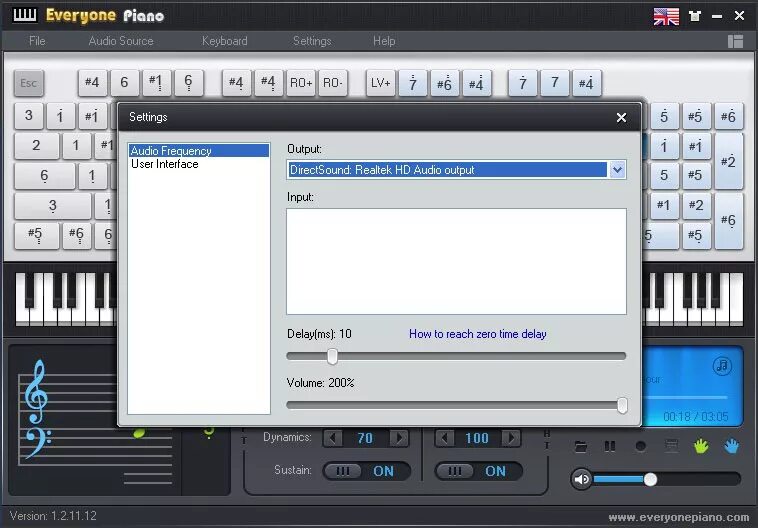Open the skin shirt icon
The width and height of the screenshot is (758, 528).
click(x=695, y=16)
